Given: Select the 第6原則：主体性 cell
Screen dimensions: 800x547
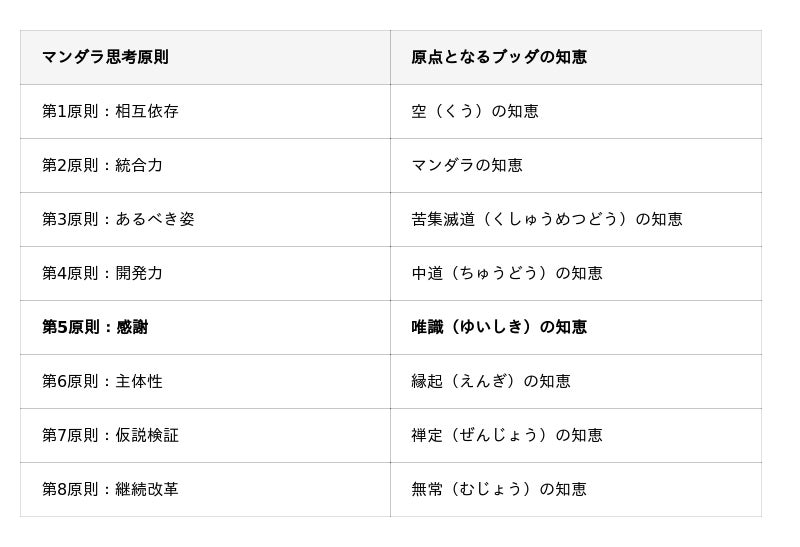Looking at the screenshot, I should tap(102, 381).
